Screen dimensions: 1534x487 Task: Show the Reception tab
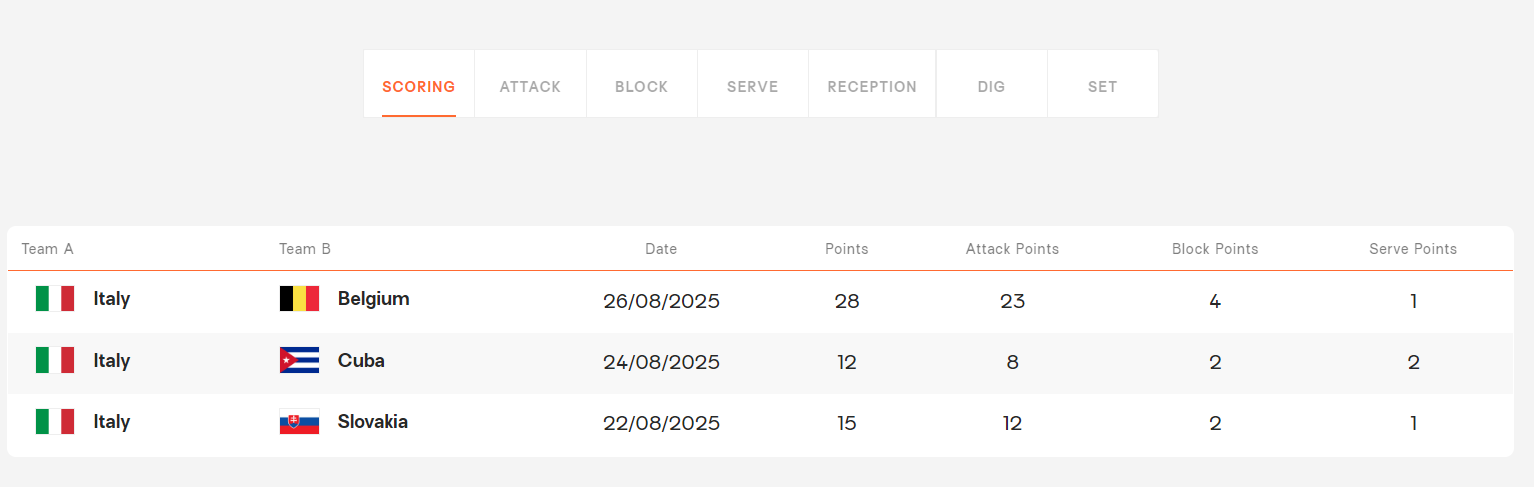click(872, 87)
